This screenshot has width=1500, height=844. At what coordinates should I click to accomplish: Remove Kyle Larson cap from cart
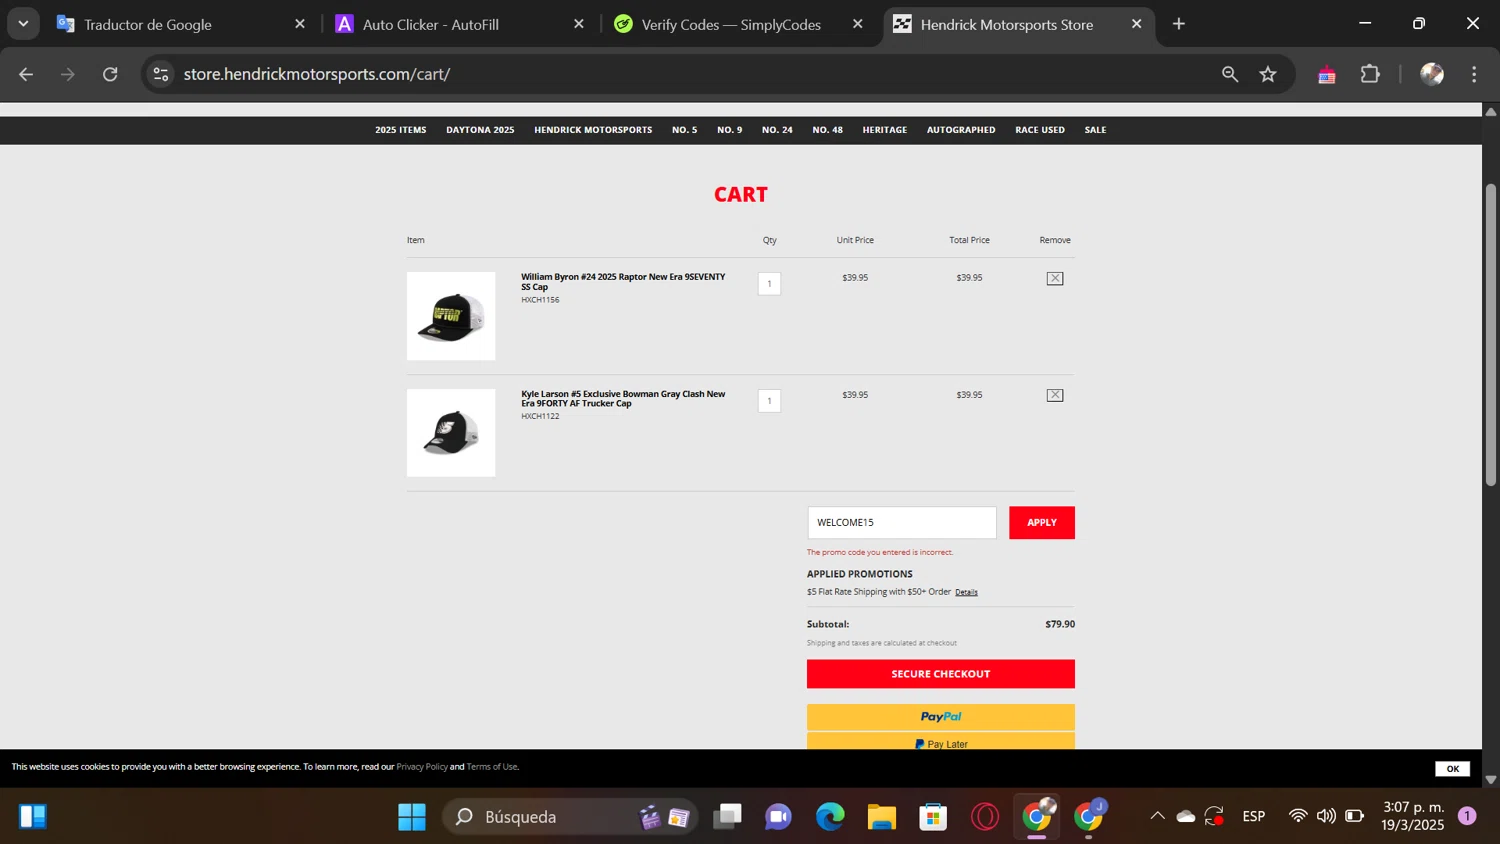[x=1055, y=395]
